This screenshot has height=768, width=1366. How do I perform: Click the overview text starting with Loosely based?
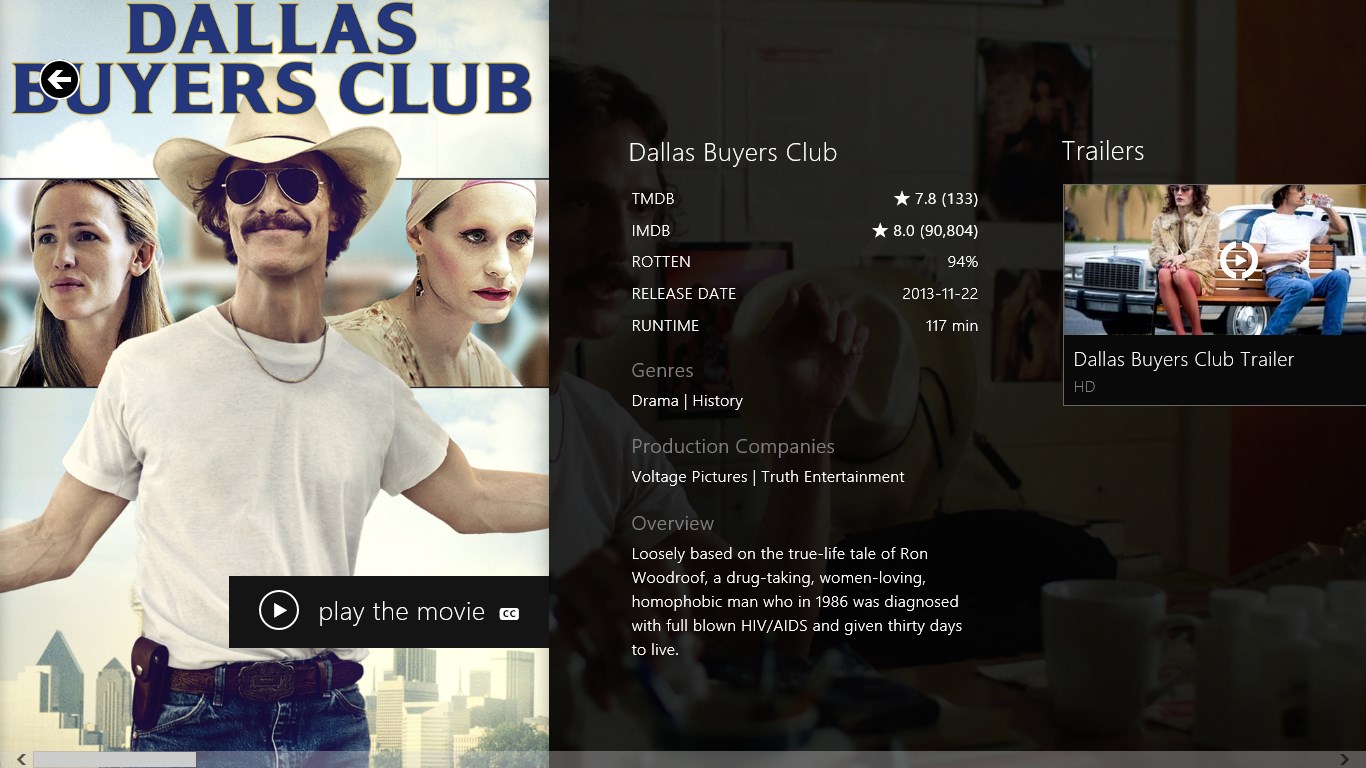click(797, 602)
